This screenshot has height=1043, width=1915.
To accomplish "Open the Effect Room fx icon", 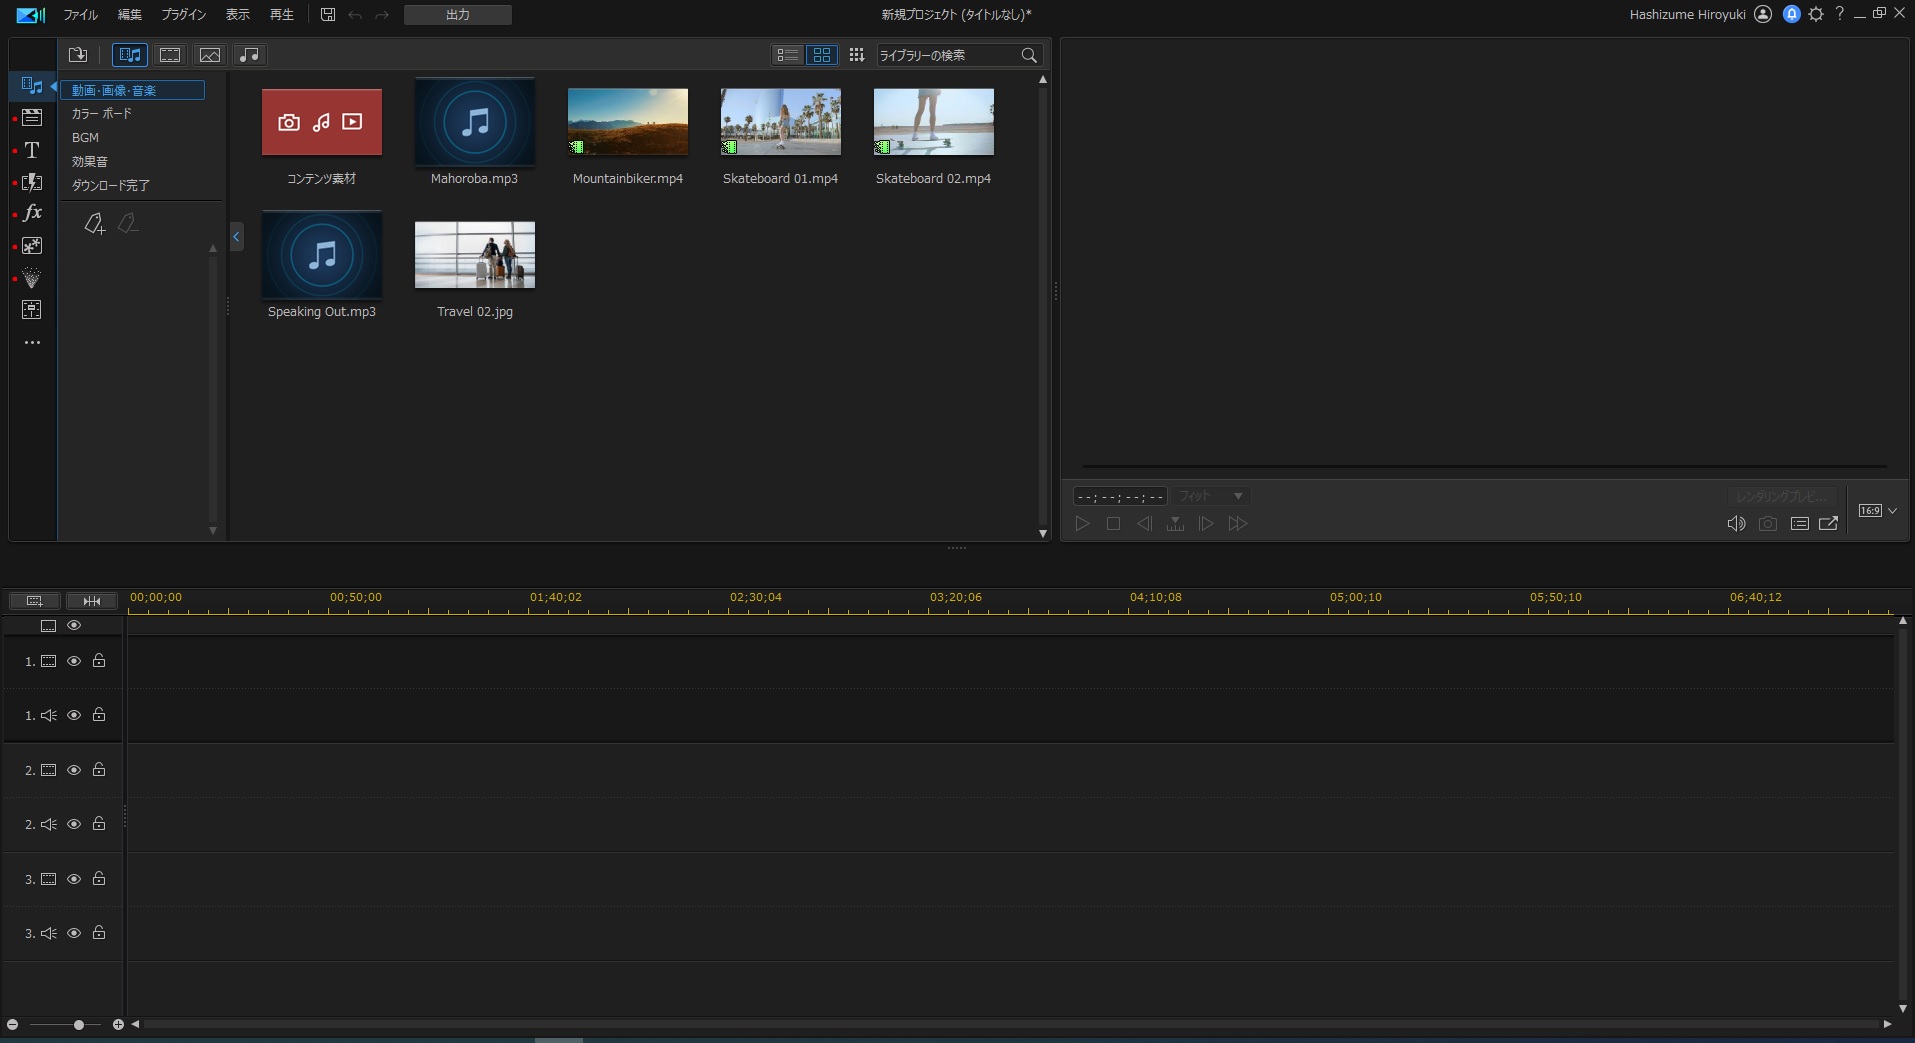I will pos(32,213).
